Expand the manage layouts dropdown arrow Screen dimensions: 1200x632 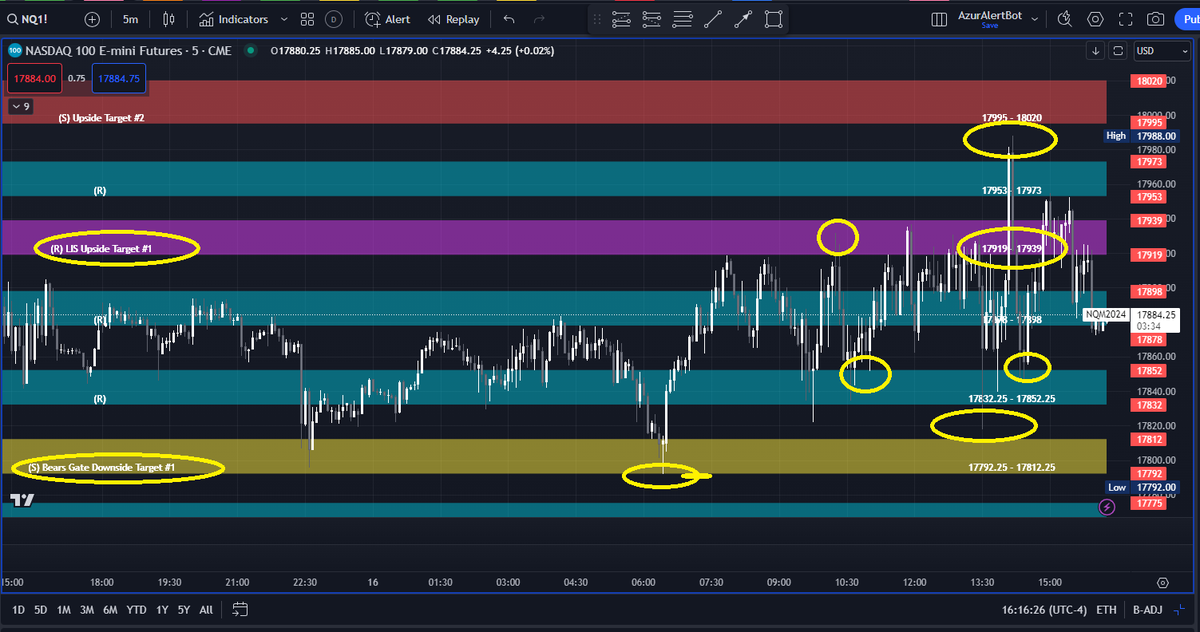tap(1034, 19)
